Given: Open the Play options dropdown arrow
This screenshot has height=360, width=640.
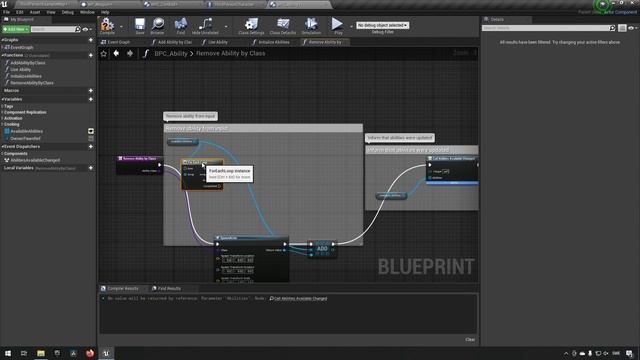Looking at the screenshot, I should [351, 27].
